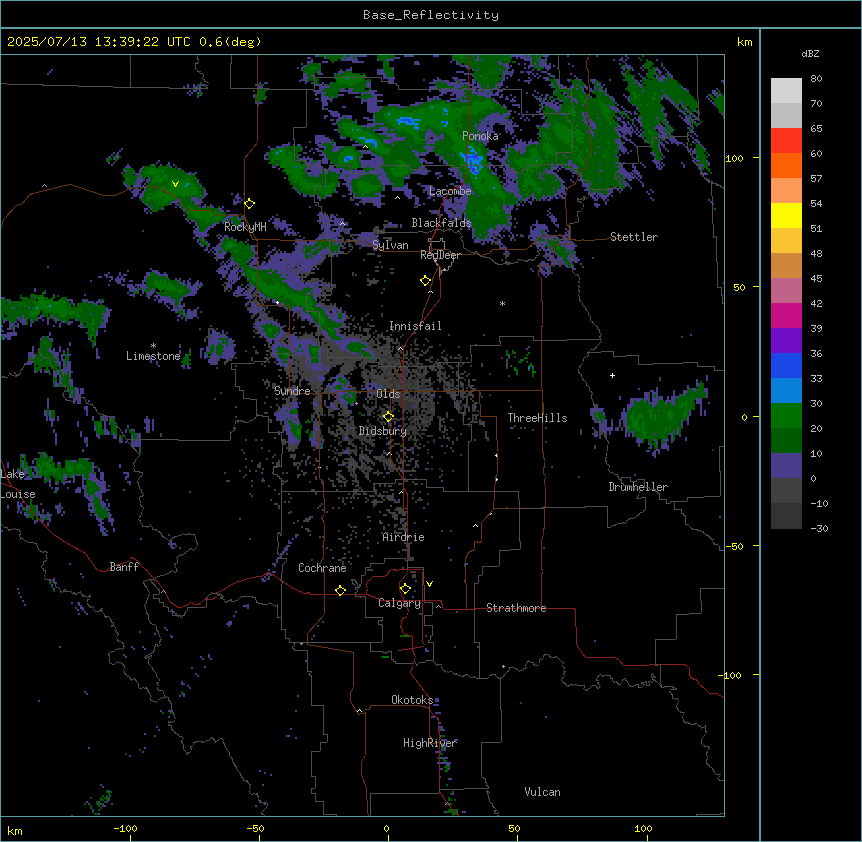862x842 pixels.
Task: Click the yellow diamond marker beside RockyMH
Action: 250,204
